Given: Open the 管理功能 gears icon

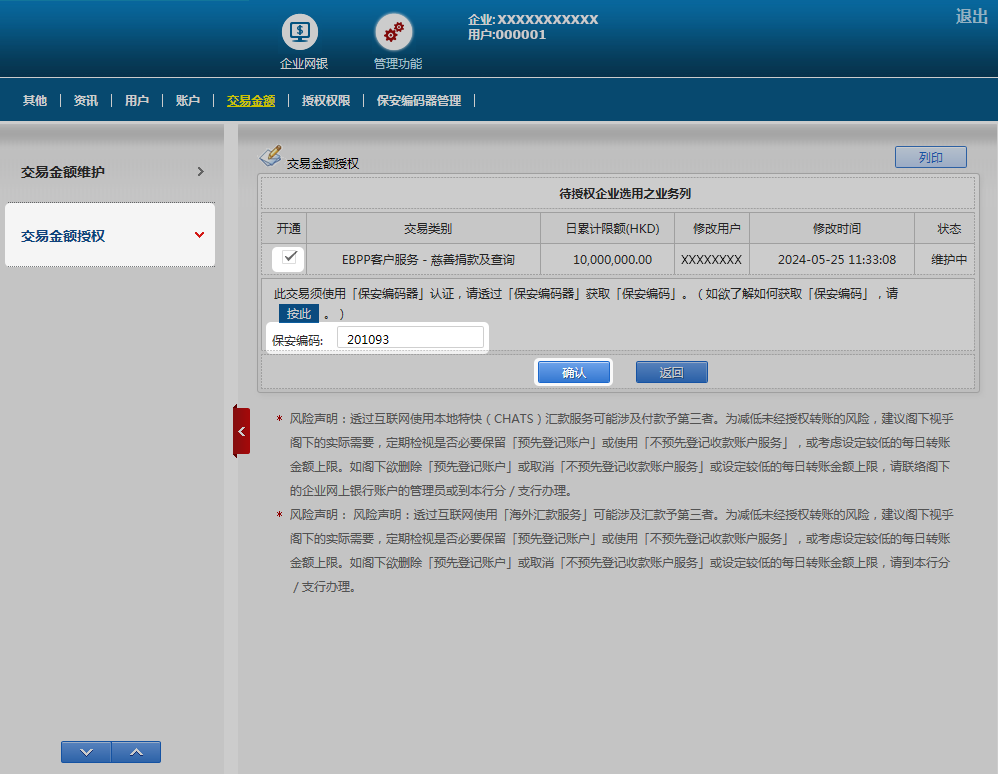Looking at the screenshot, I should click(x=394, y=32).
